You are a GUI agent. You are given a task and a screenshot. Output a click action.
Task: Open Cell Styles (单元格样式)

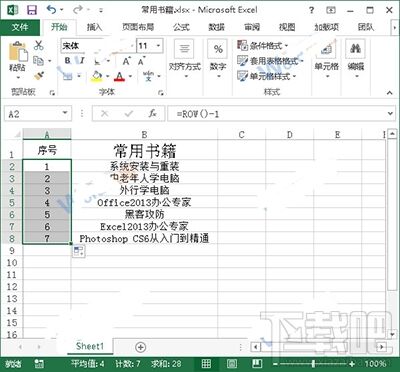(267, 76)
